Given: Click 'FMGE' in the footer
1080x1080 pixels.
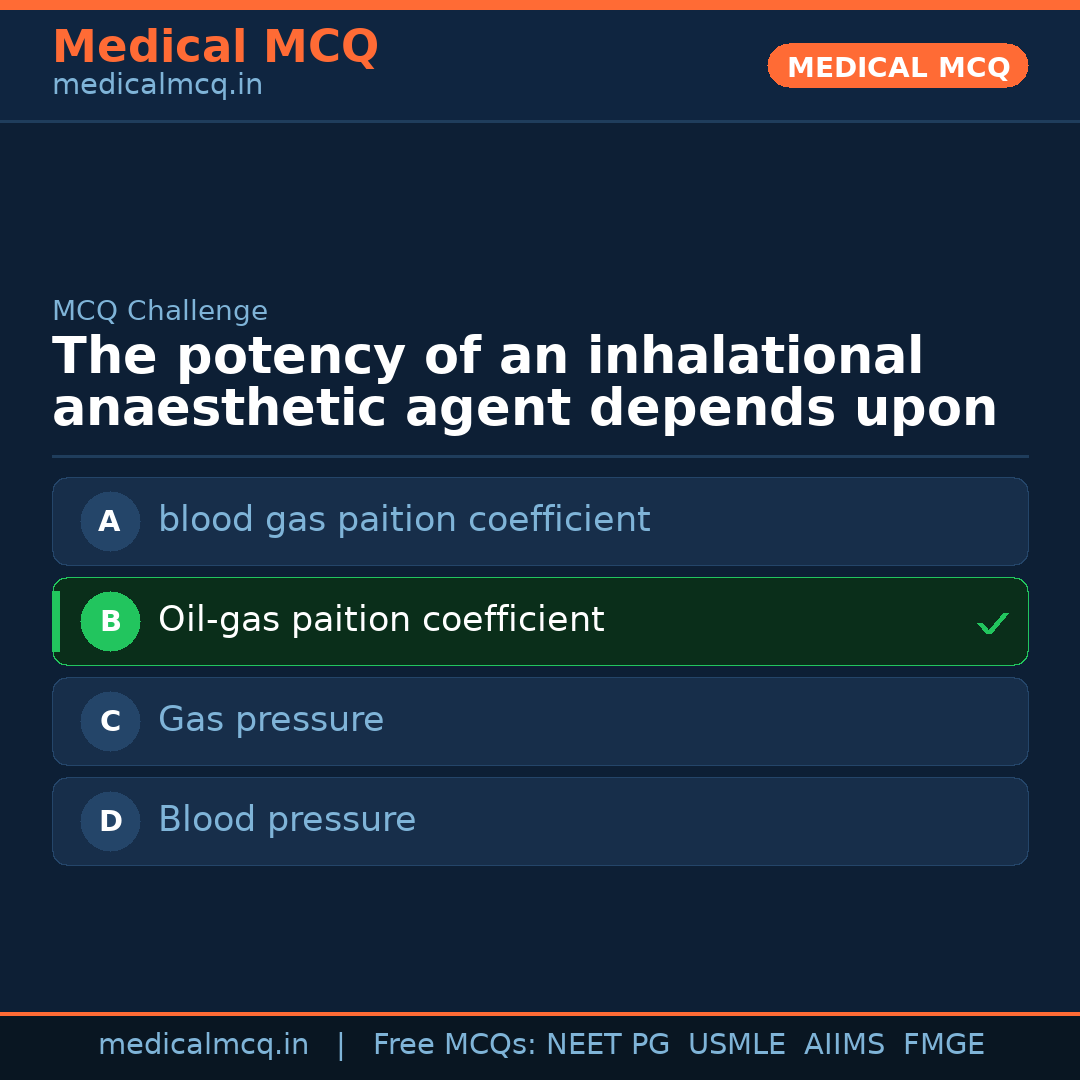Looking at the screenshot, I should pos(943,1045).
